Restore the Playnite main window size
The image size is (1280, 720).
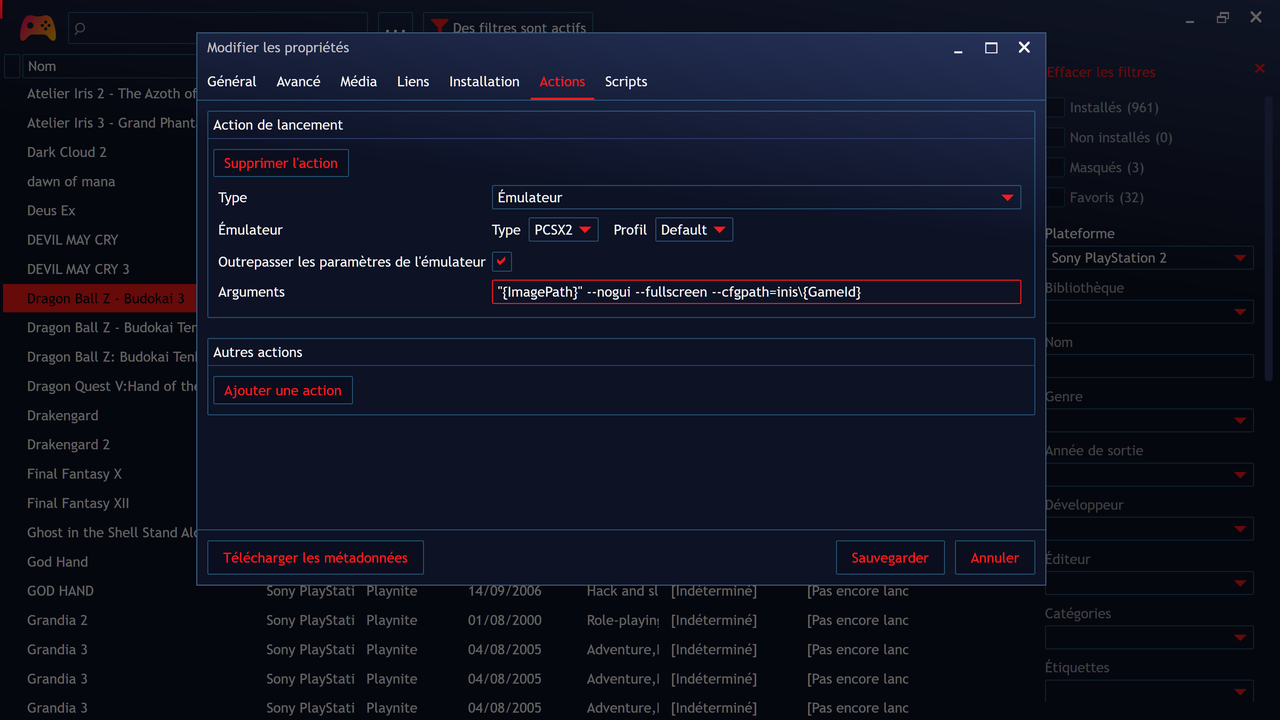1222,18
